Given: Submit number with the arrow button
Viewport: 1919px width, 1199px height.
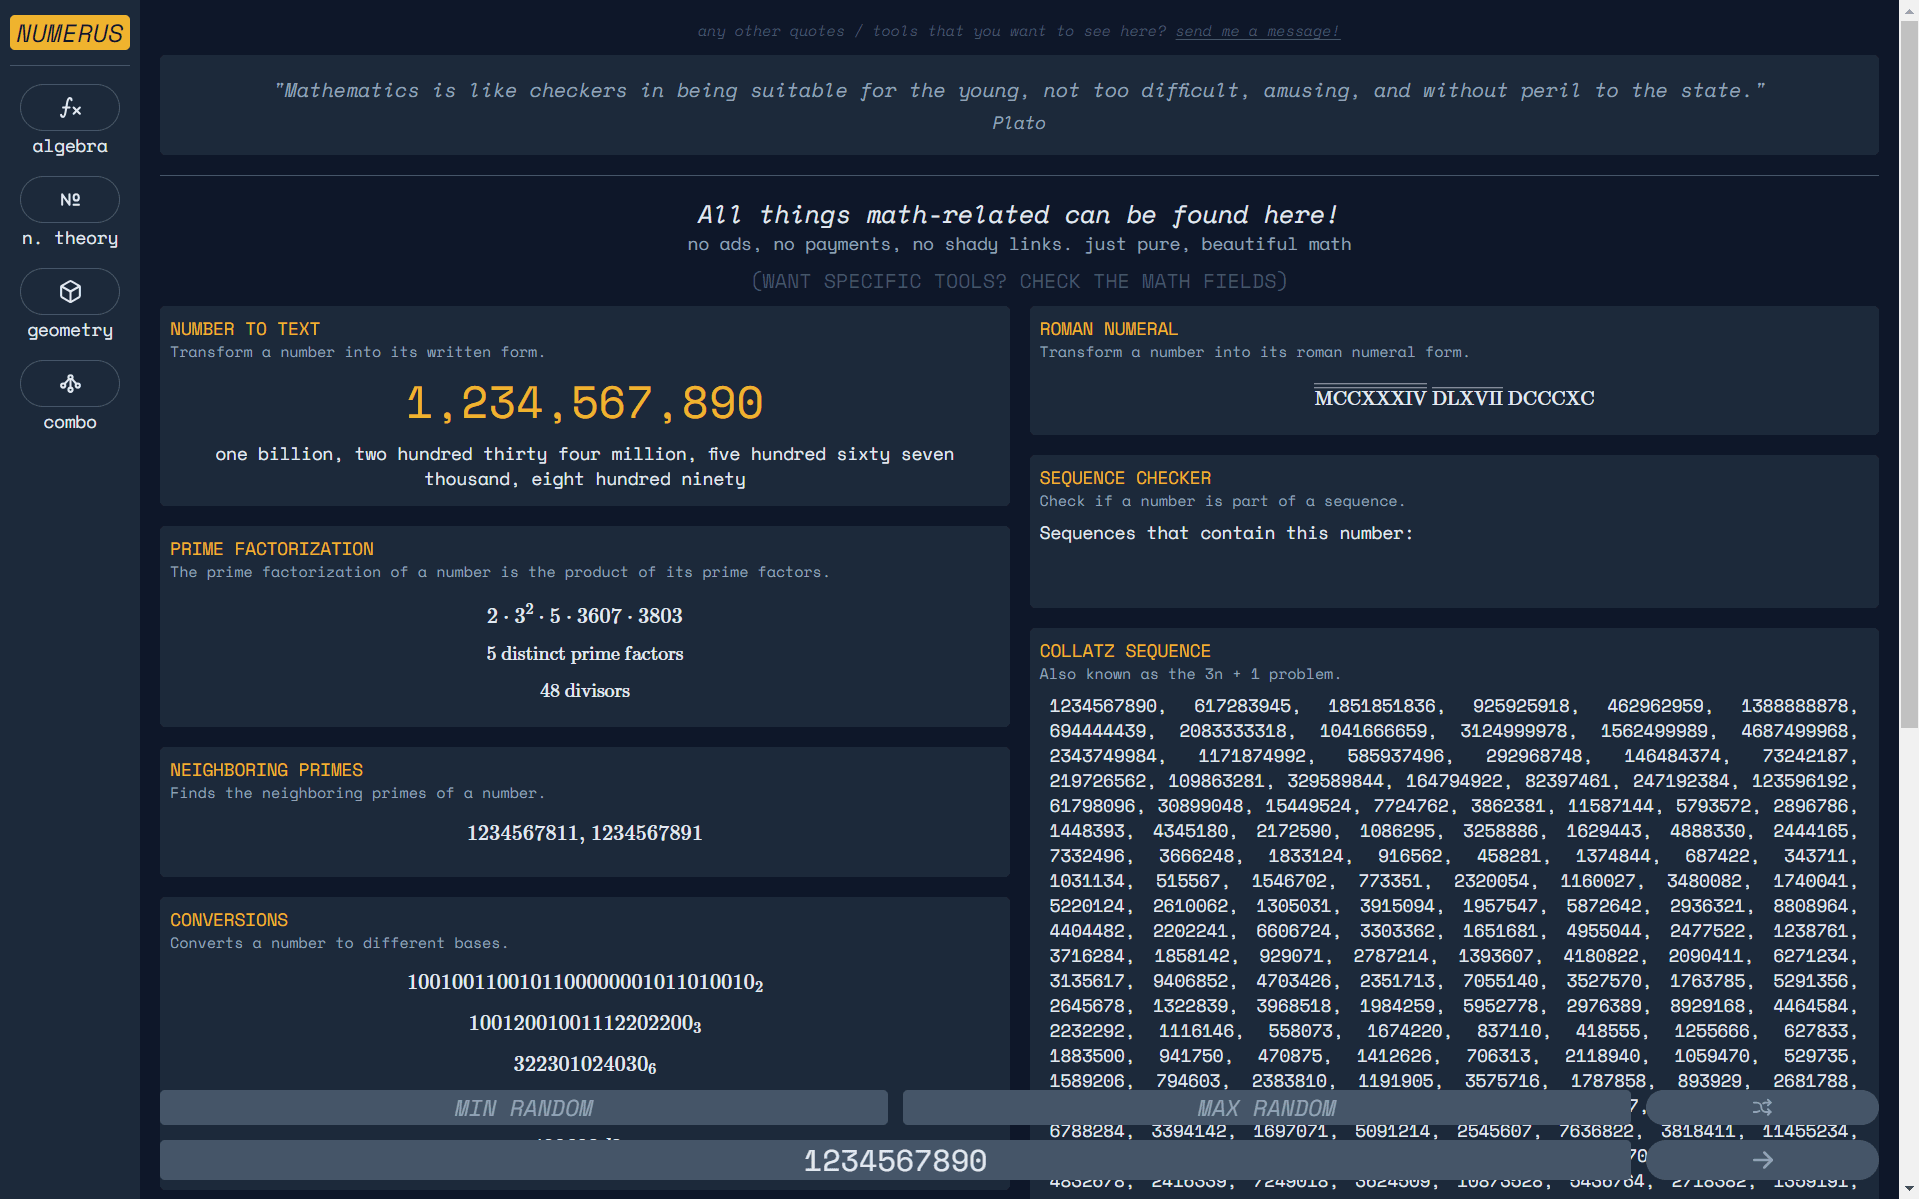Looking at the screenshot, I should (1762, 1160).
